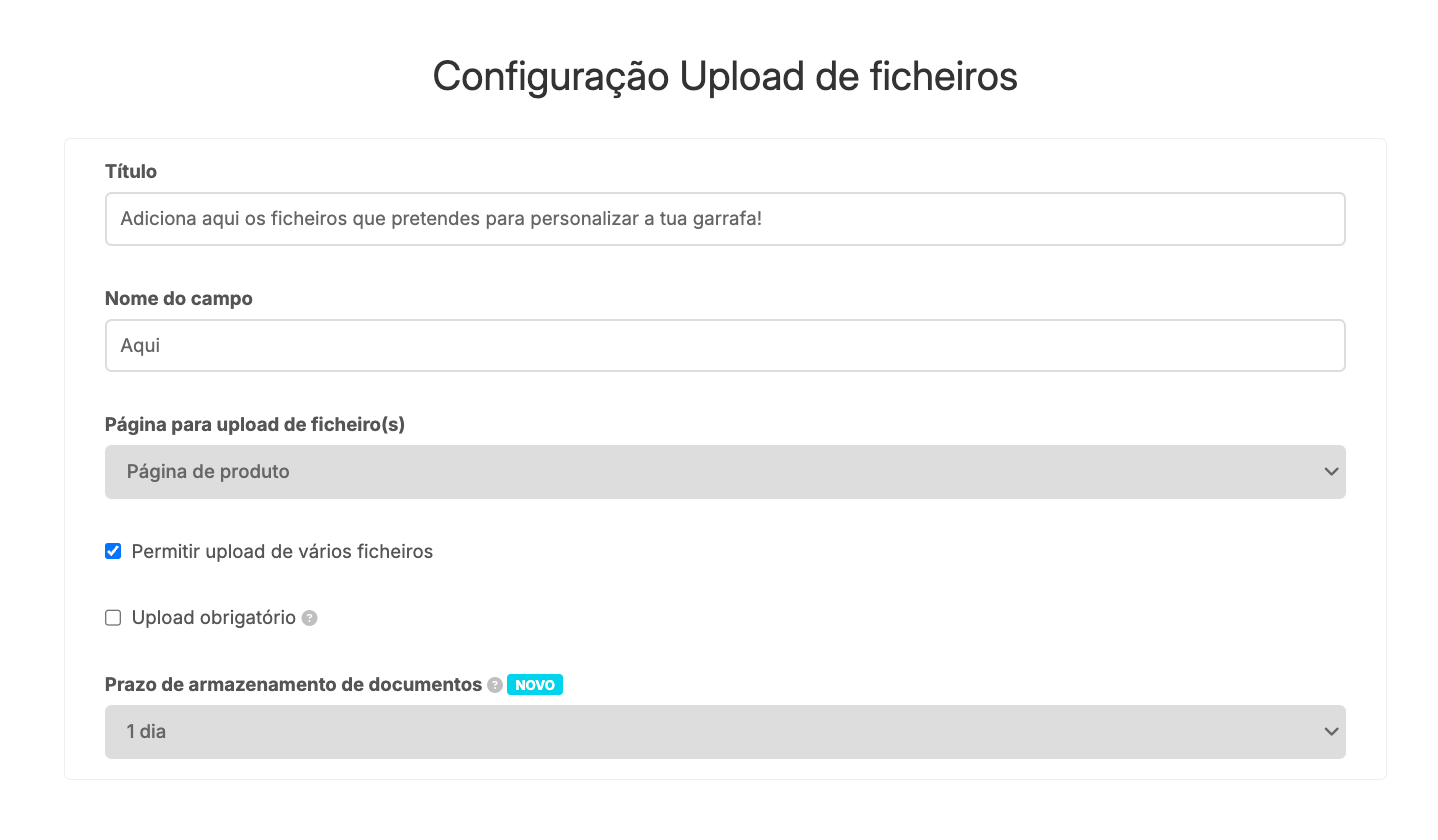Click the chevron on the 1 dia dropdown
Viewport: 1438px width, 840px height.
[x=1330, y=731]
